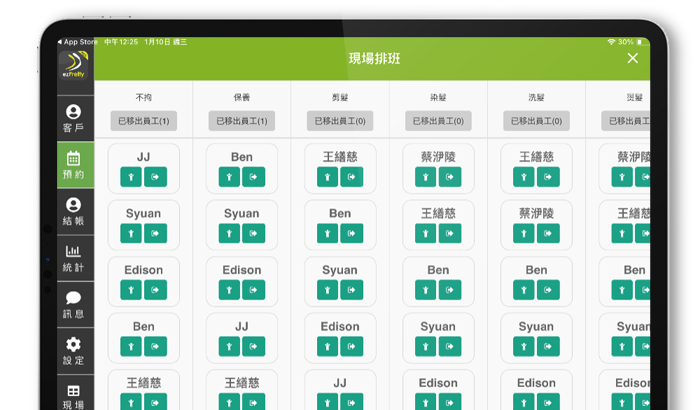
Task: Select the 剪髮 column header
Action: [340, 97]
